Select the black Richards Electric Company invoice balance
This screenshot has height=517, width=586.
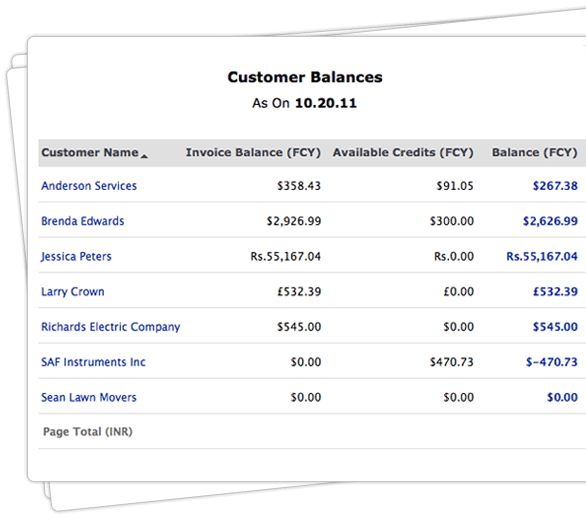coord(299,327)
